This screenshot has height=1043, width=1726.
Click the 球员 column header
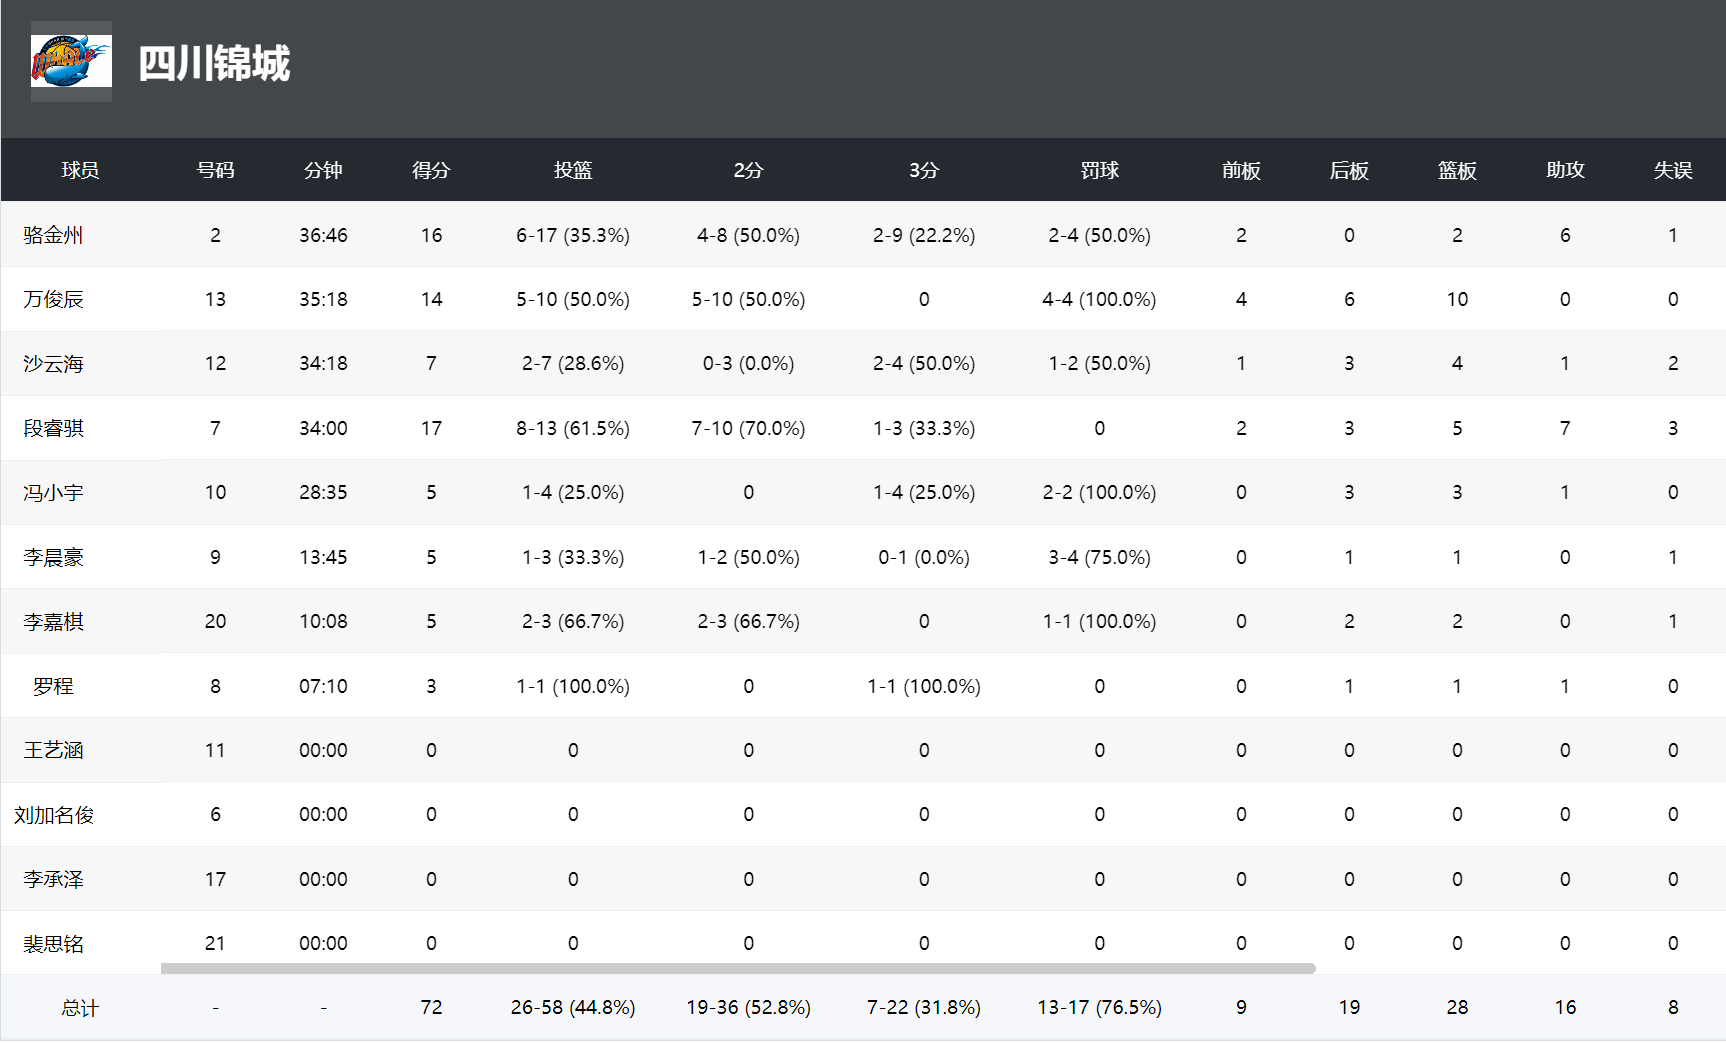tap(80, 170)
